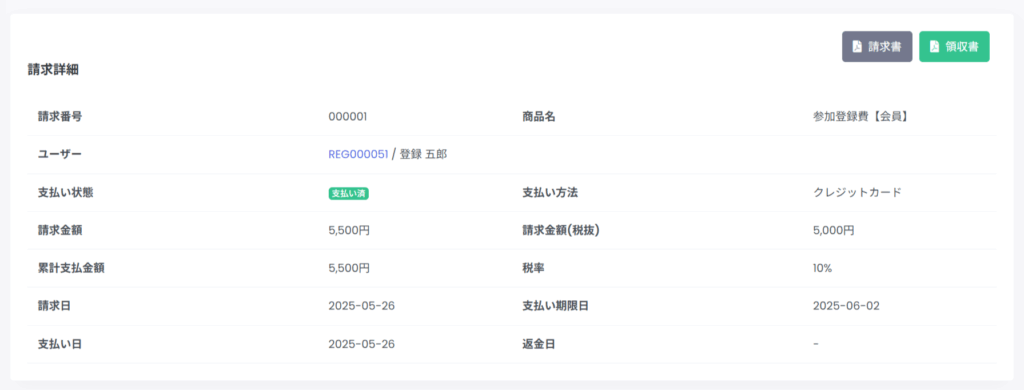Click the PDF icon in 領収書 button
Viewport: 1024px width, 390px height.
pyautogui.click(x=935, y=47)
